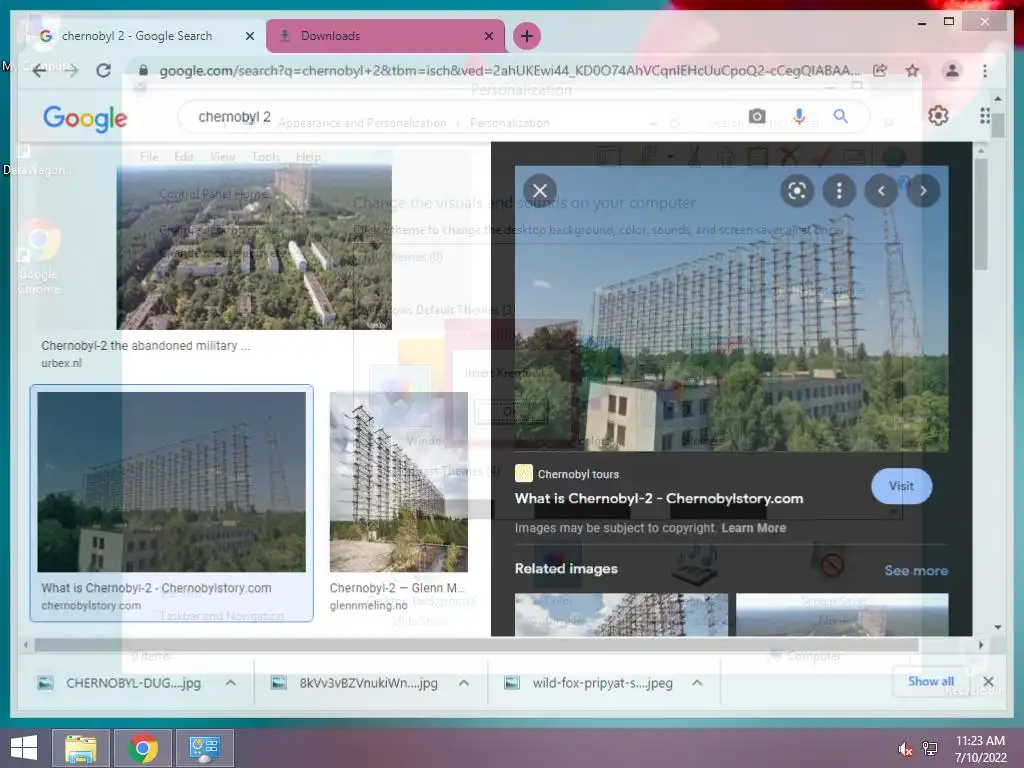
Task: Focus the chernobyl 2 search box
Action: (457, 117)
